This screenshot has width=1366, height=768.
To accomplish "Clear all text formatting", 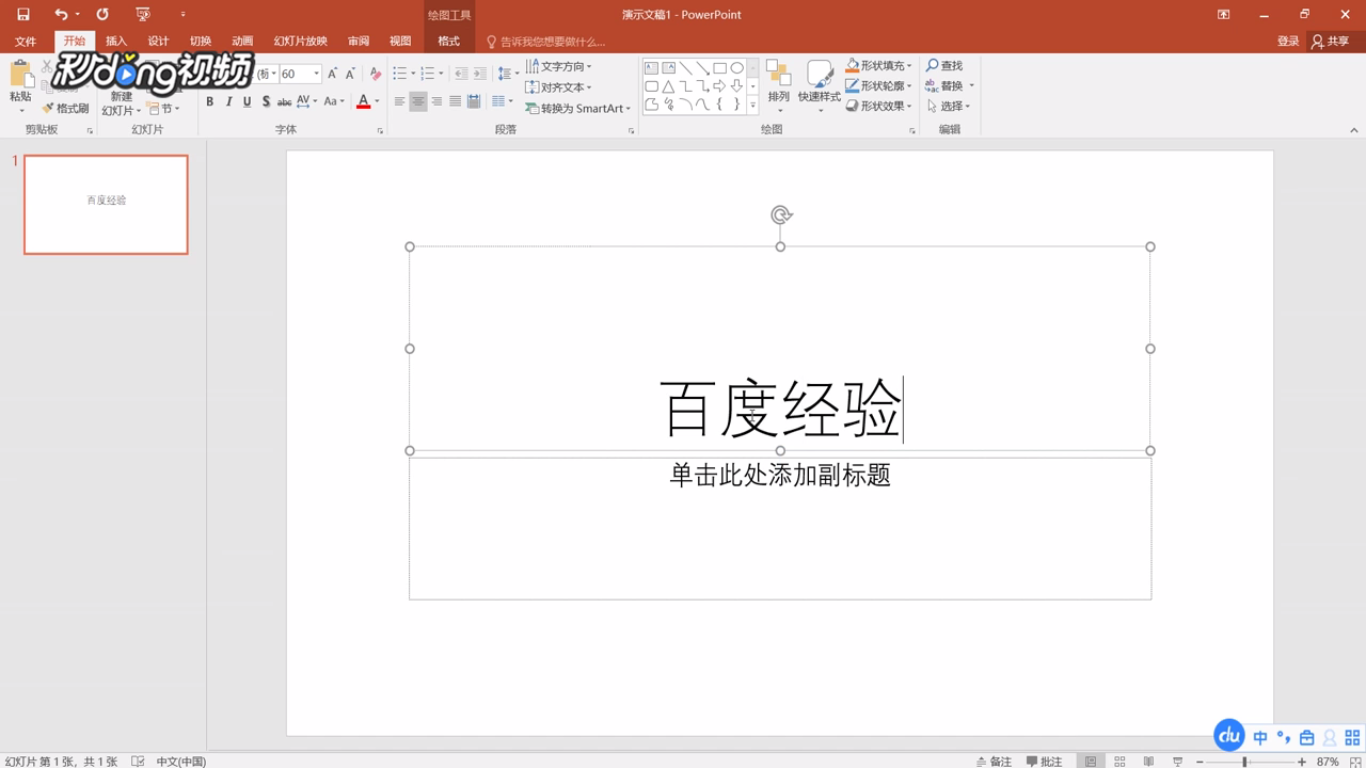I will point(375,74).
